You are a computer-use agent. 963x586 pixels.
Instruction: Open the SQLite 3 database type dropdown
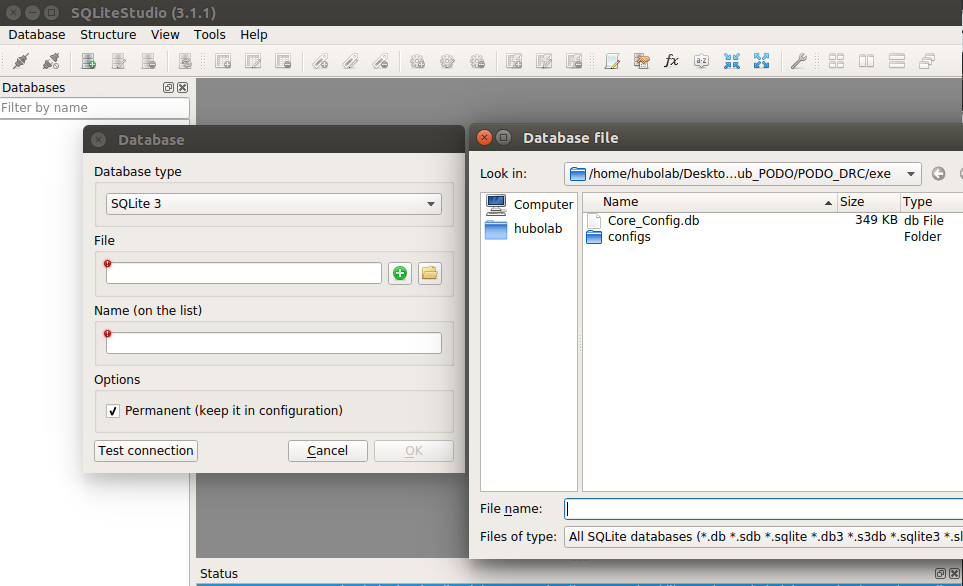[274, 204]
